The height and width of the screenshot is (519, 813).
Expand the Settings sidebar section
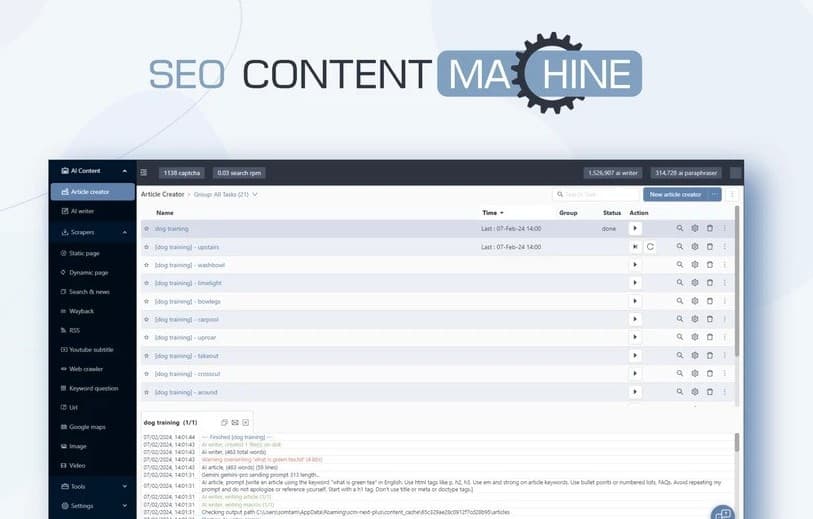click(x=124, y=506)
